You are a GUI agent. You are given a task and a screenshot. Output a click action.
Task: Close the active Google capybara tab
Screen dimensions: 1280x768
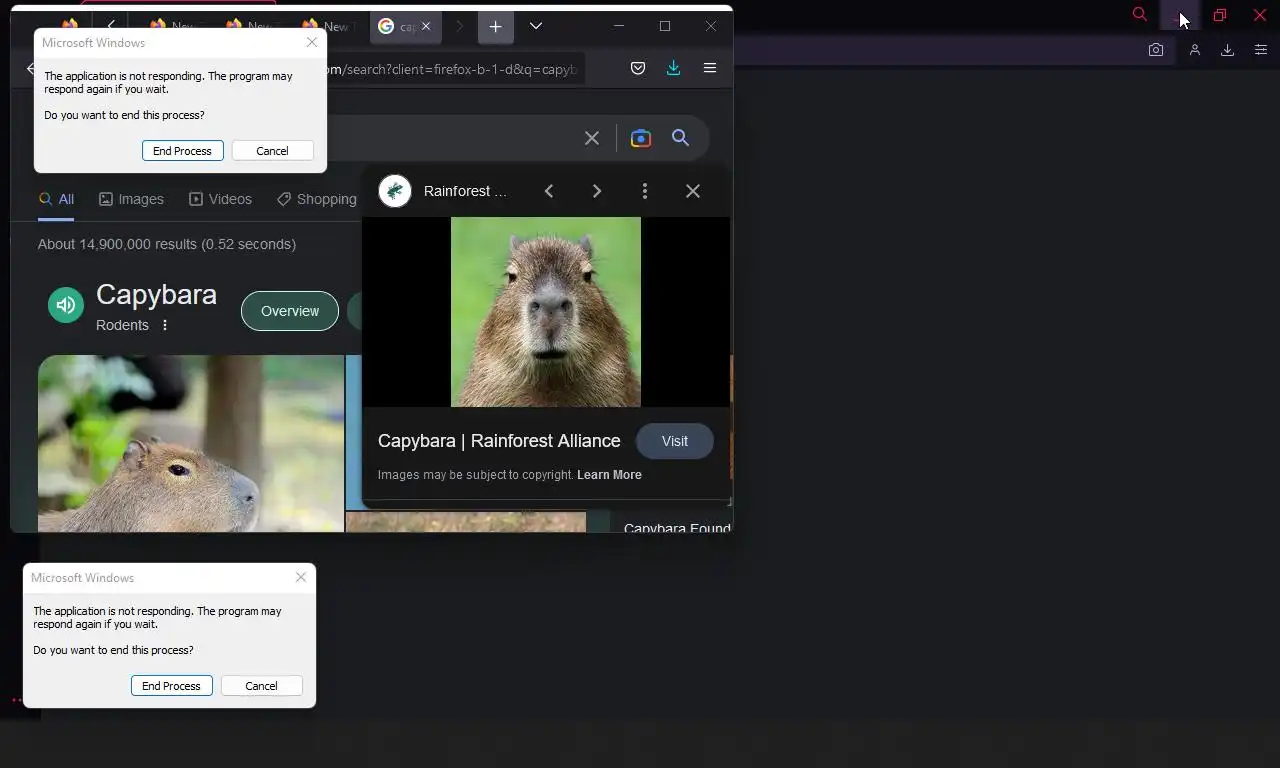click(426, 27)
